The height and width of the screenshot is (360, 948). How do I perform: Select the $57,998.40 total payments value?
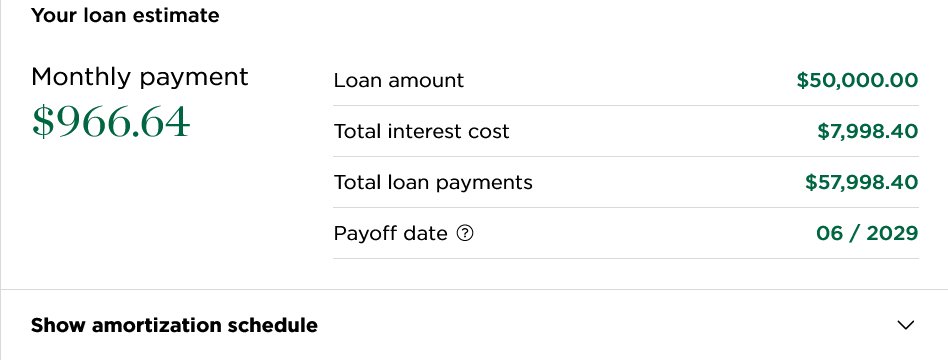pyautogui.click(x=862, y=182)
